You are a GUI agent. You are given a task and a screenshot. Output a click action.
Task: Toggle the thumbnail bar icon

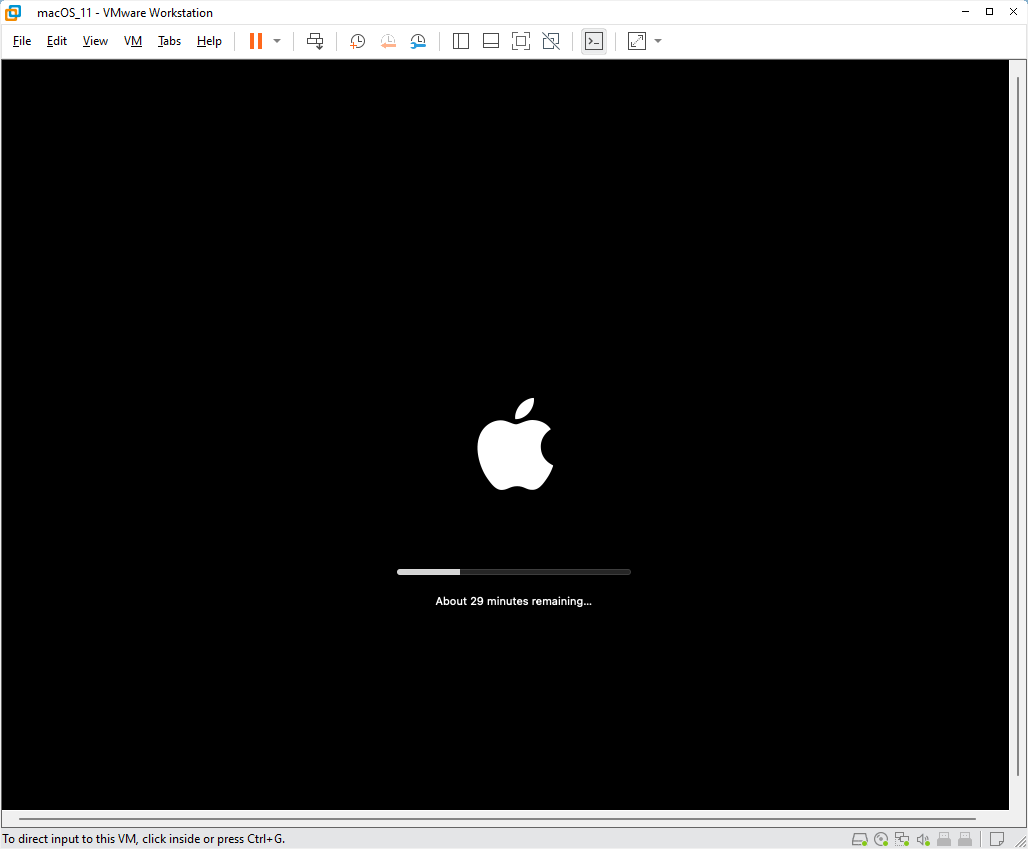pyautogui.click(x=491, y=41)
